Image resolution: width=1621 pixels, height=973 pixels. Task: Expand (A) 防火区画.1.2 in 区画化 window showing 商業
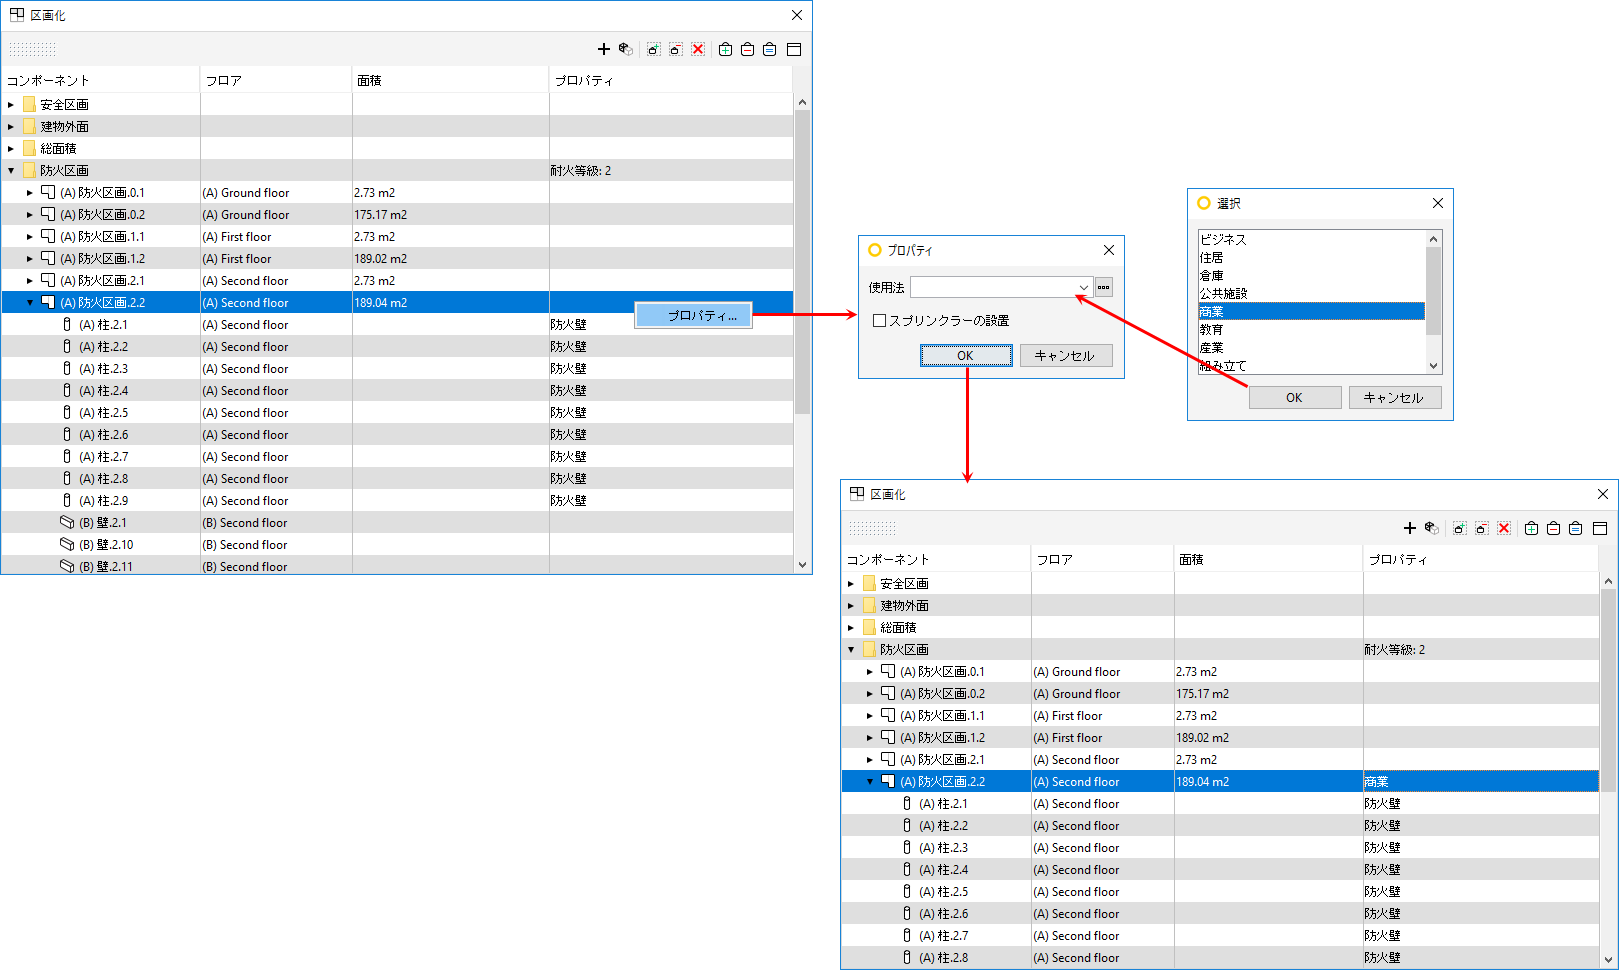870,737
